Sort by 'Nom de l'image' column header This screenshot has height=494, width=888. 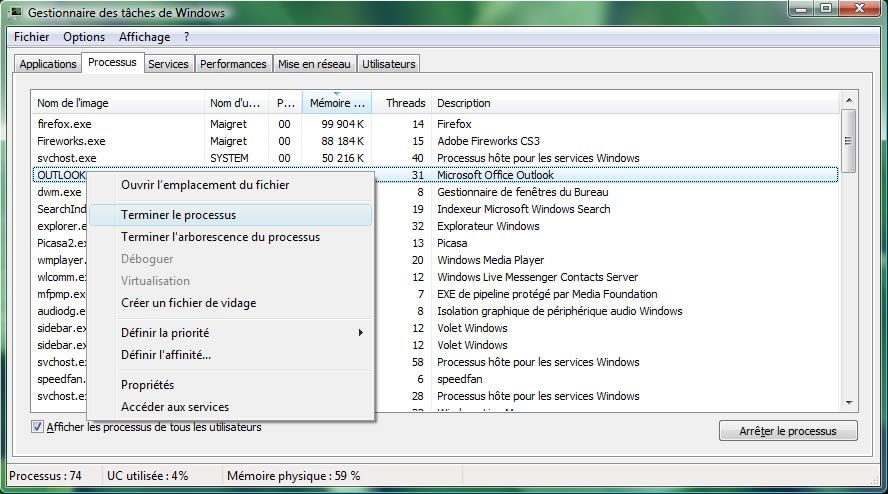pos(118,103)
